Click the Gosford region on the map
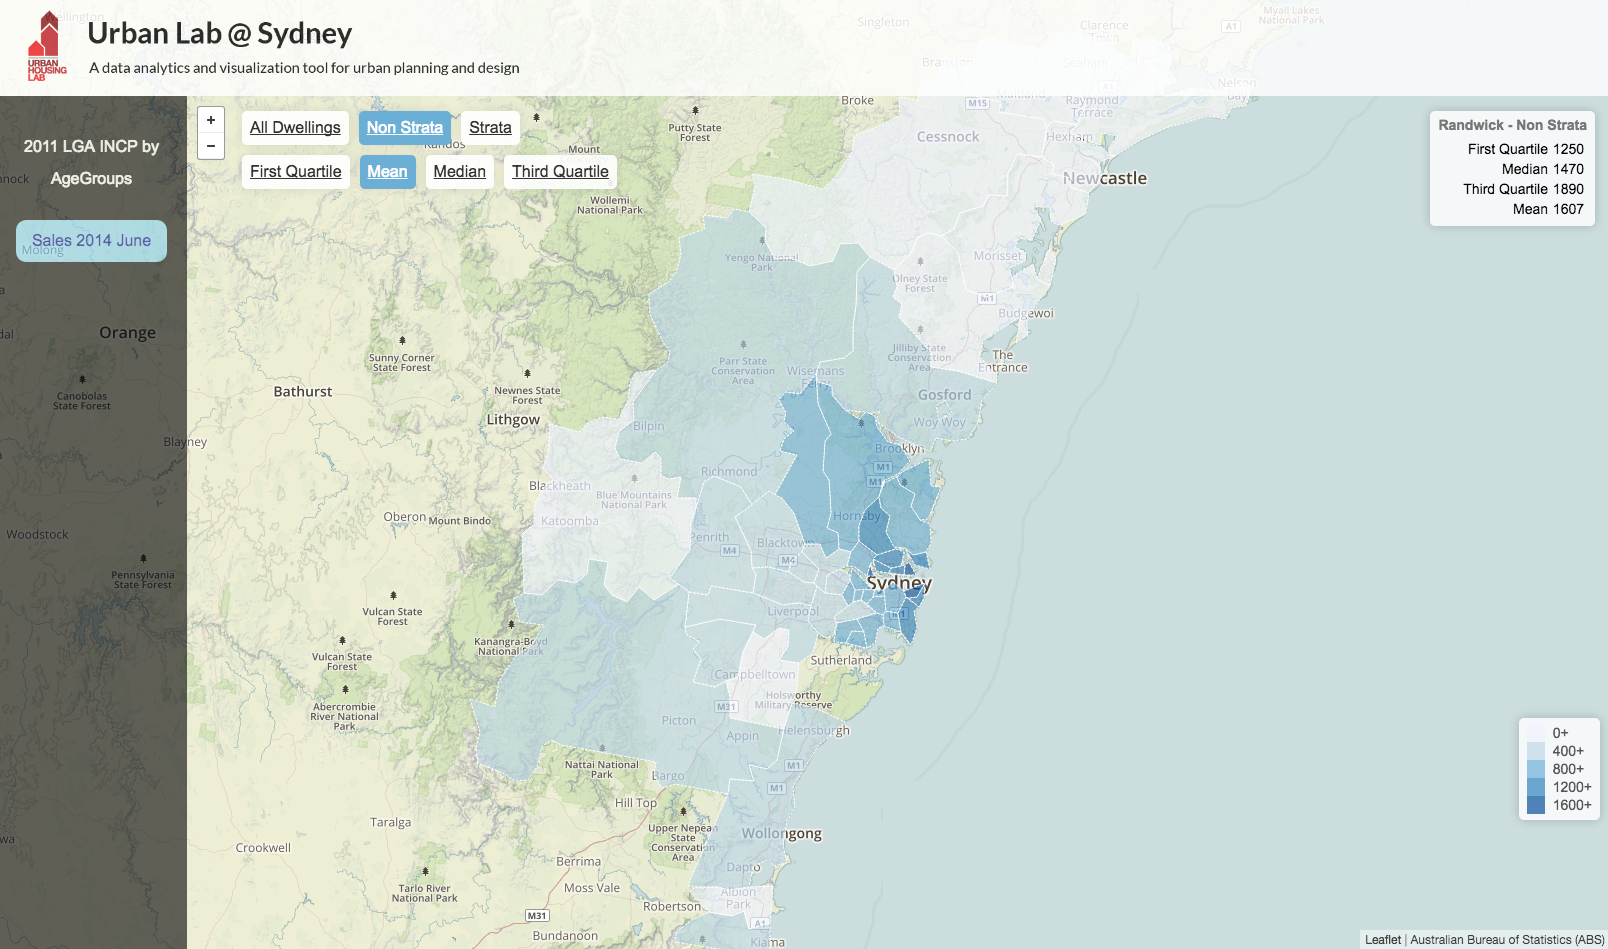 pyautogui.click(x=945, y=395)
